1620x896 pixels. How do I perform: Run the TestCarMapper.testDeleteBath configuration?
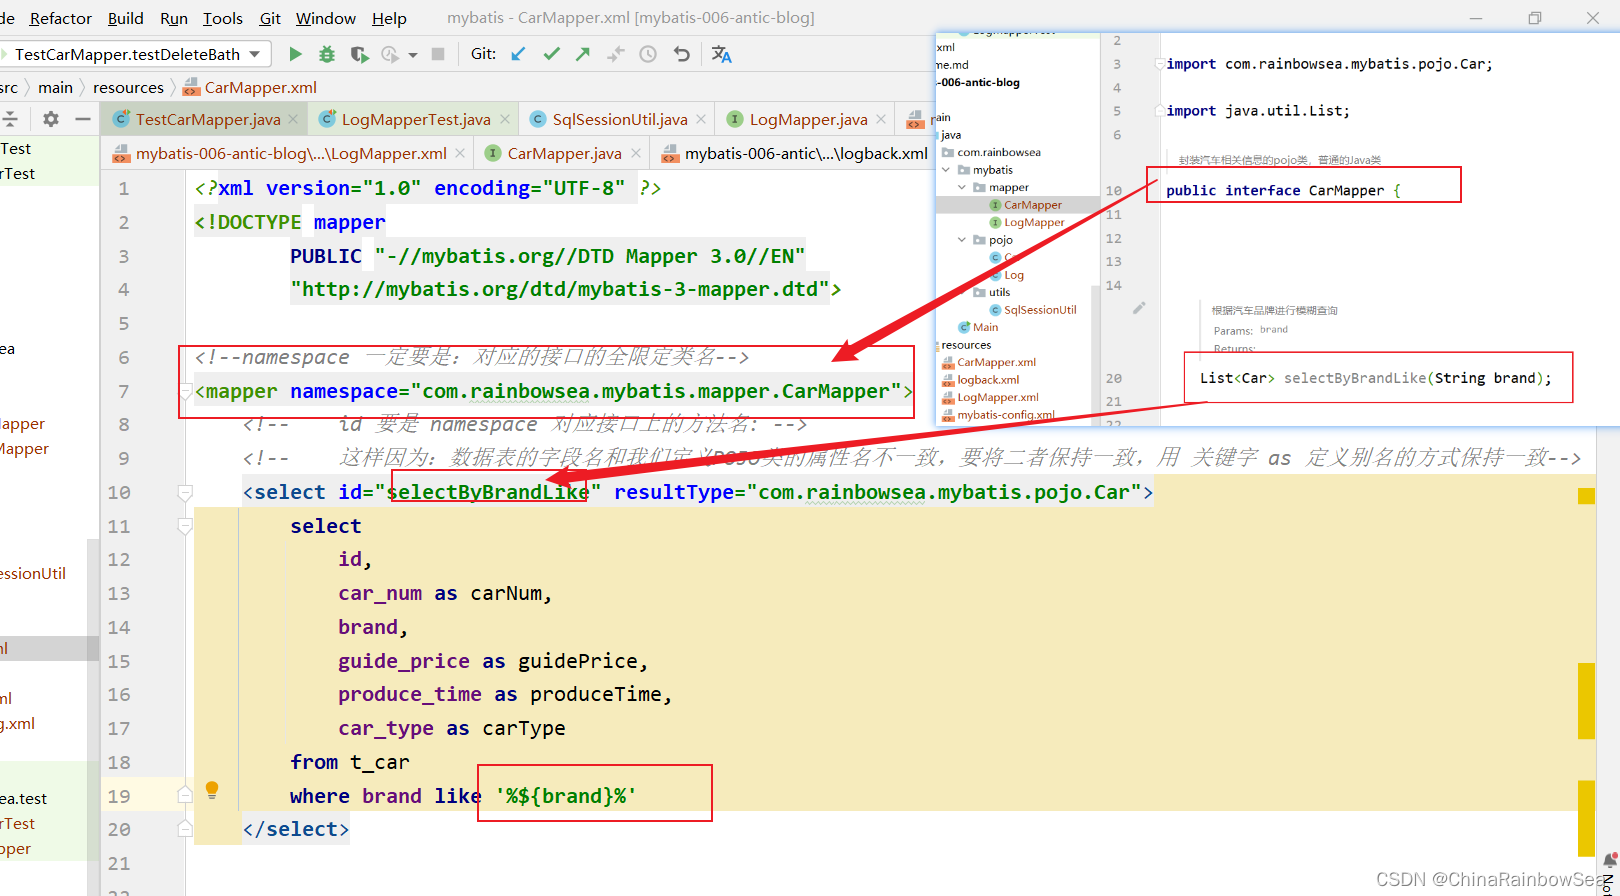[x=295, y=54]
